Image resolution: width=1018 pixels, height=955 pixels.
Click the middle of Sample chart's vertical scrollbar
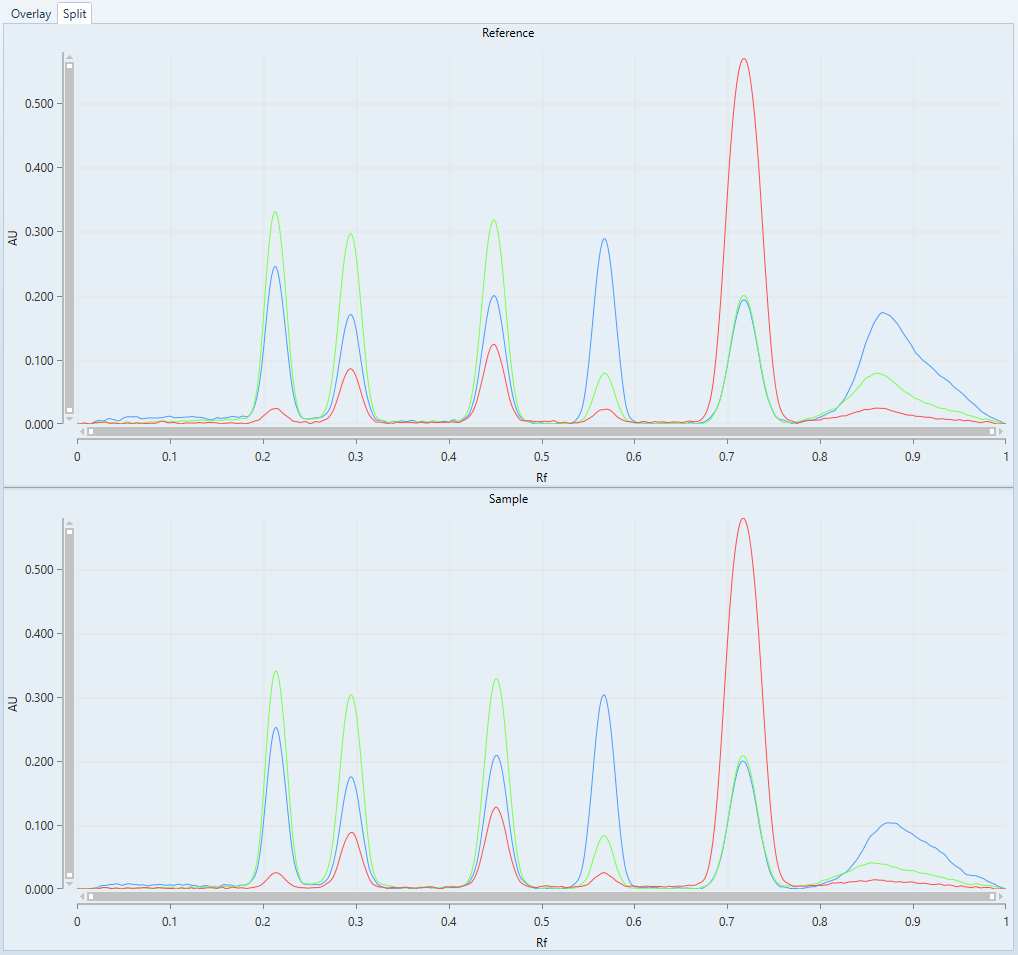pos(69,704)
